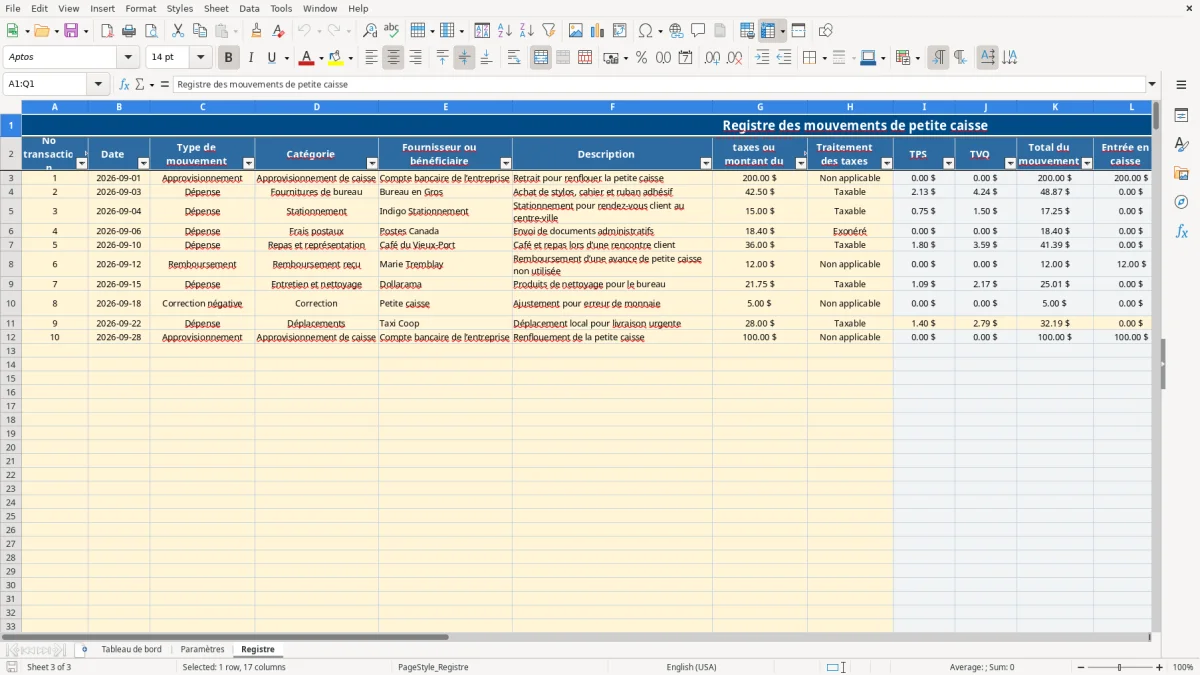Toggle Align Left
Screen dimensions: 1200x675
372,58
